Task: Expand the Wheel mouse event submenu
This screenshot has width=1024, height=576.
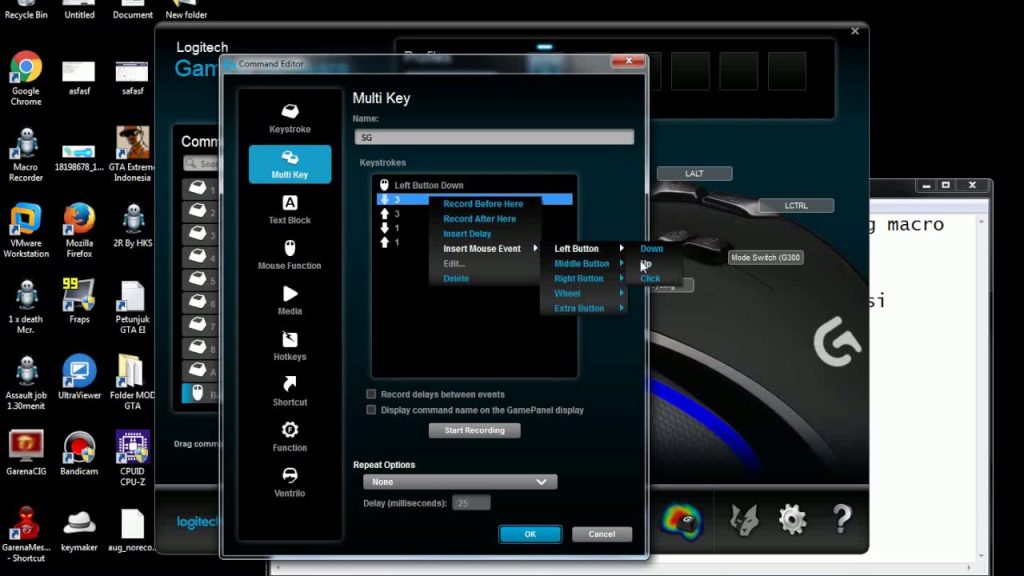Action: (567, 293)
